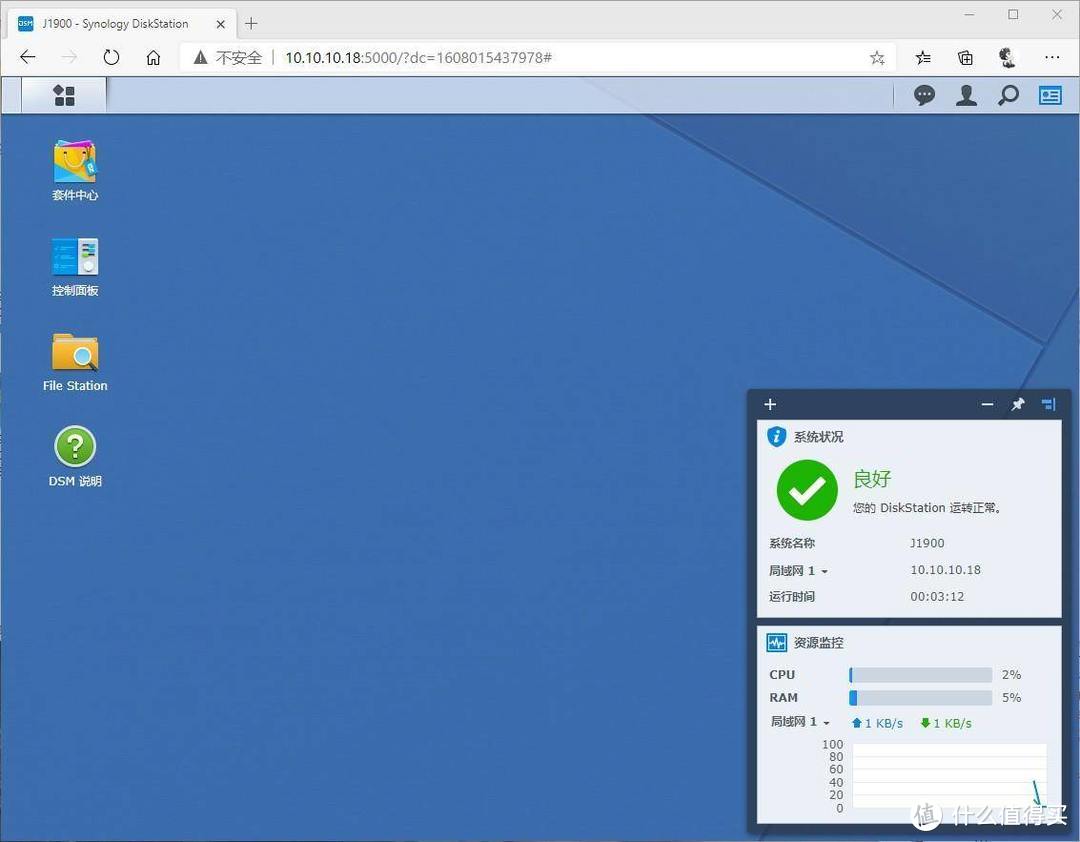Screen dimensions: 1080x842
Task: Reload page with refresh icon
Action: 111,57
